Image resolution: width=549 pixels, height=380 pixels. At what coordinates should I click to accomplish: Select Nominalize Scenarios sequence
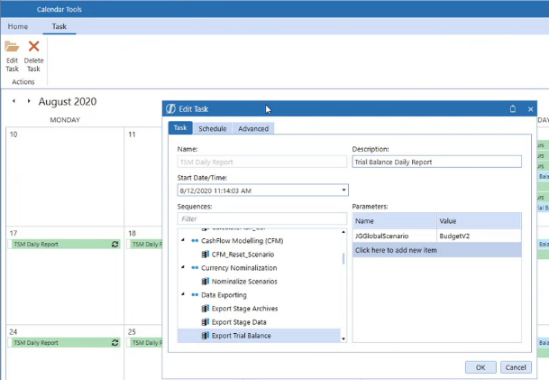coord(244,281)
